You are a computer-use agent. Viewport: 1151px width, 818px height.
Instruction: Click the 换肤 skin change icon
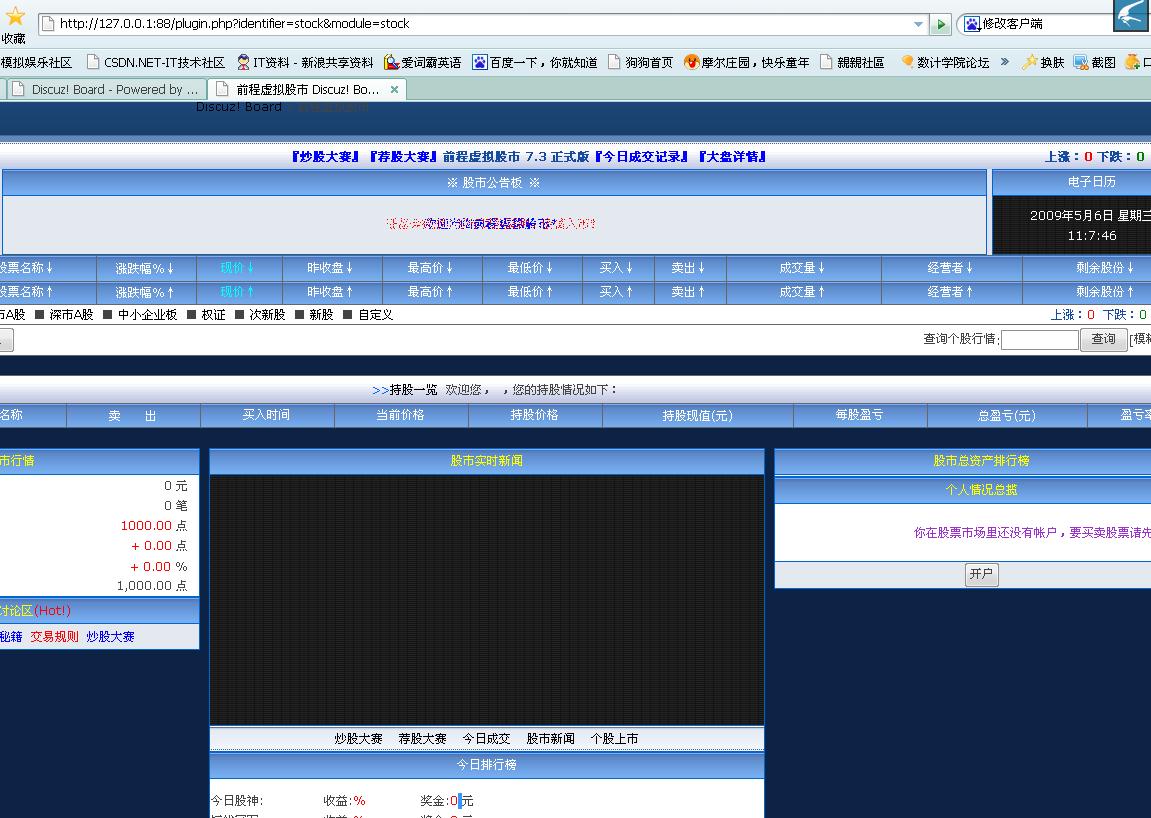click(x=1029, y=62)
